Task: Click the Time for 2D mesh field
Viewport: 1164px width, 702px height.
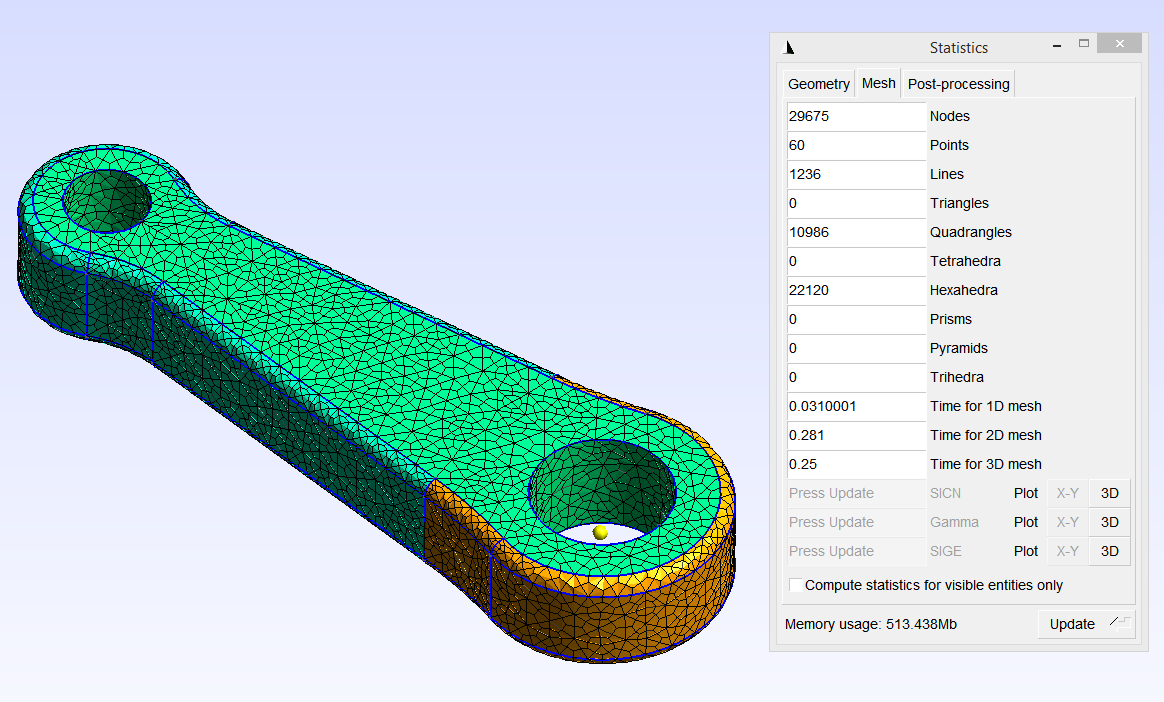Action: pyautogui.click(x=855, y=435)
